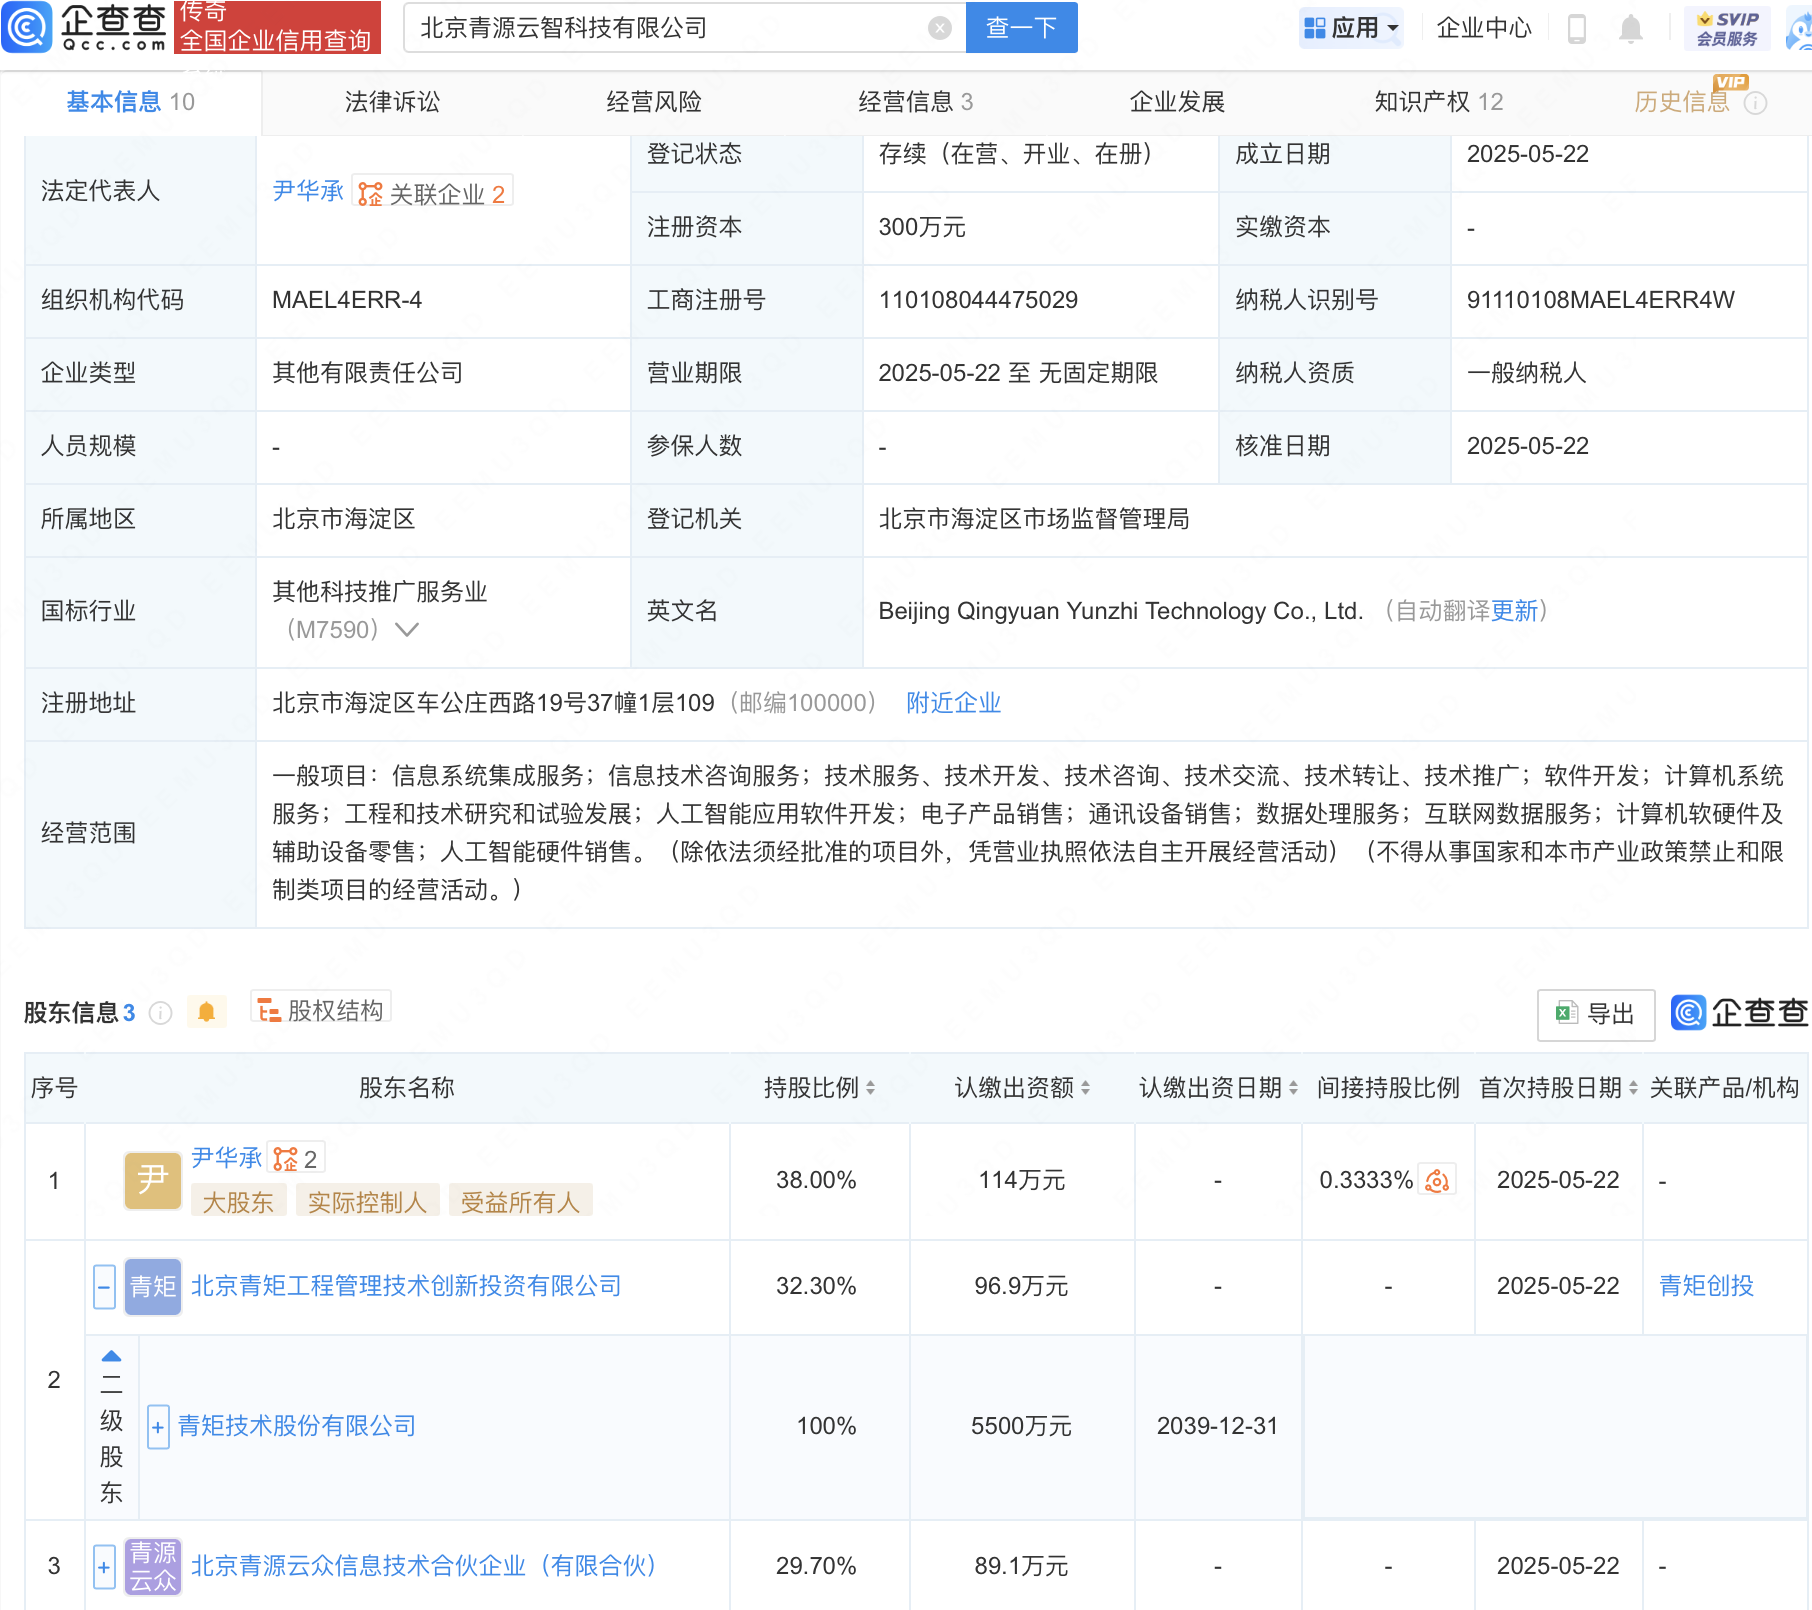Open the 应用 dropdown menu
This screenshot has height=1610, width=1812.
[x=1352, y=28]
